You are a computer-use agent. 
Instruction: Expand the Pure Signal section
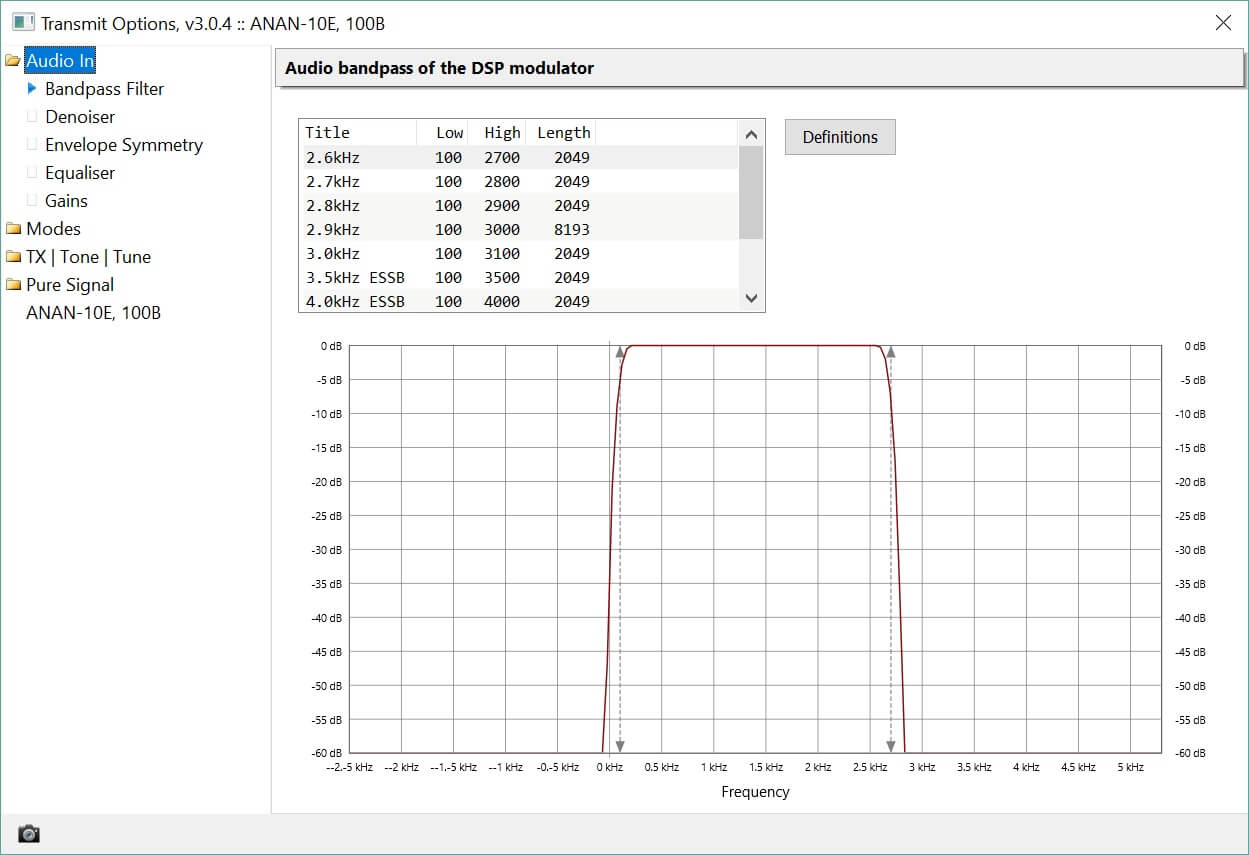(70, 285)
